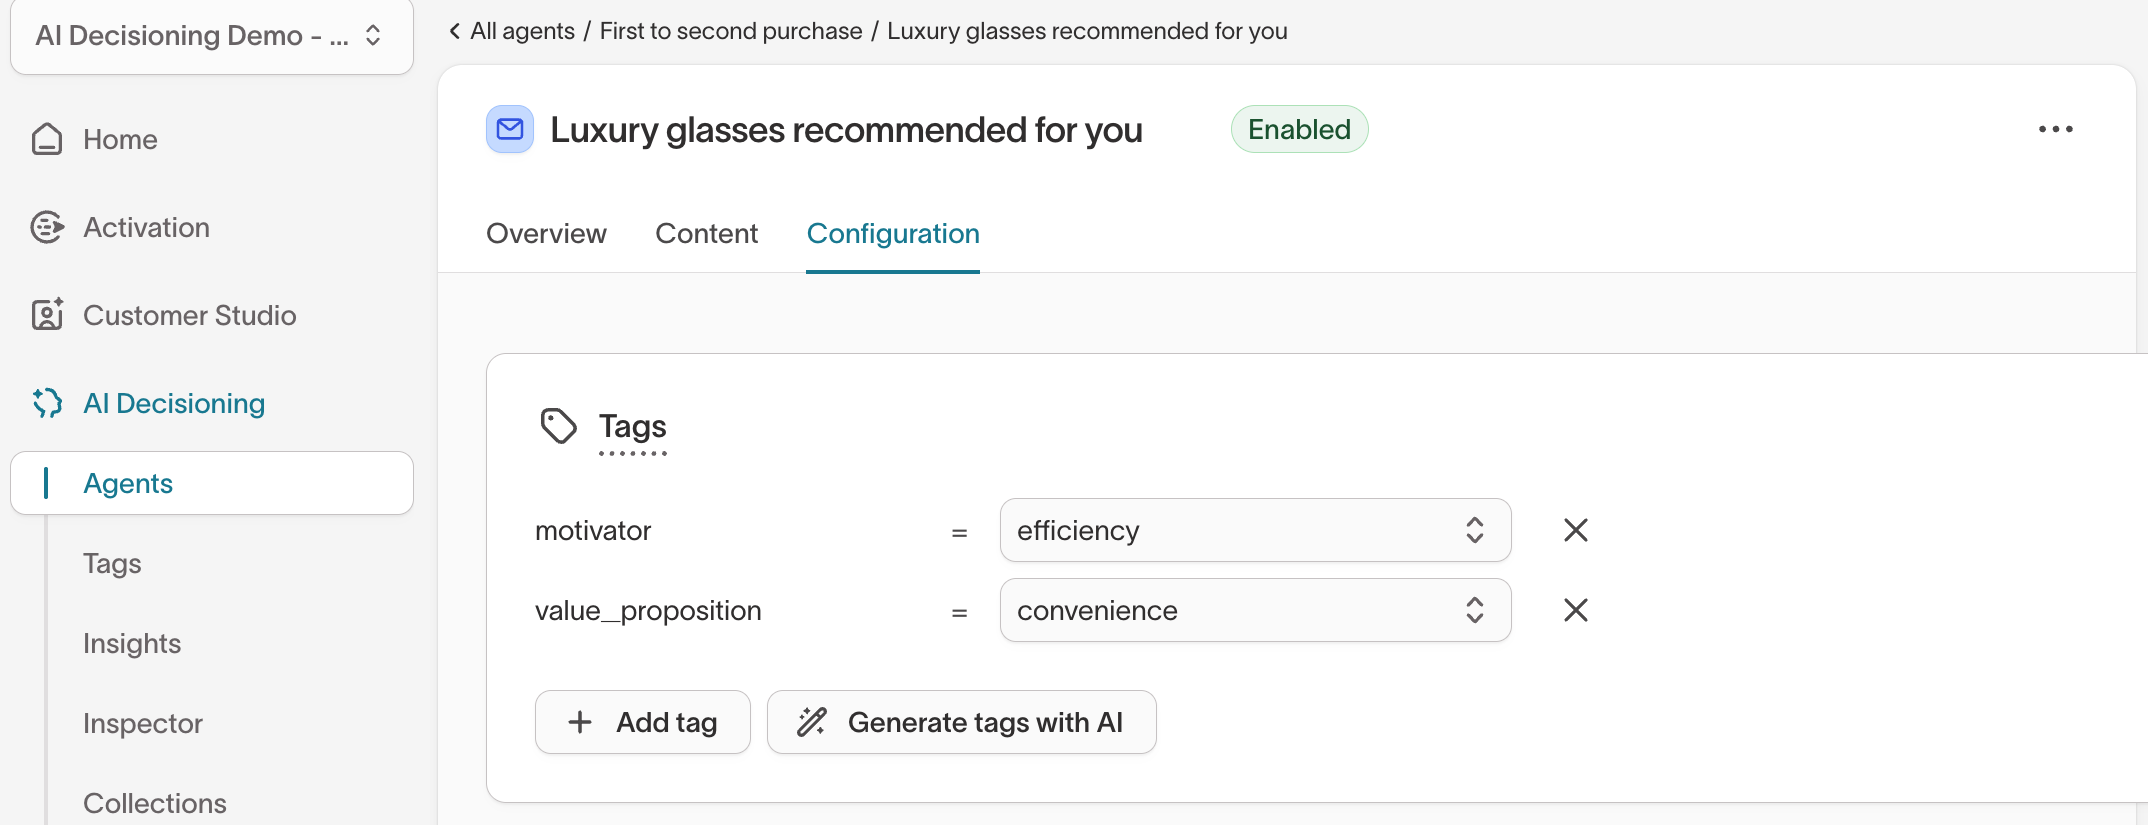Image resolution: width=2148 pixels, height=825 pixels.
Task: Select the AI Decisioning sidebar icon
Action: pos(46,403)
